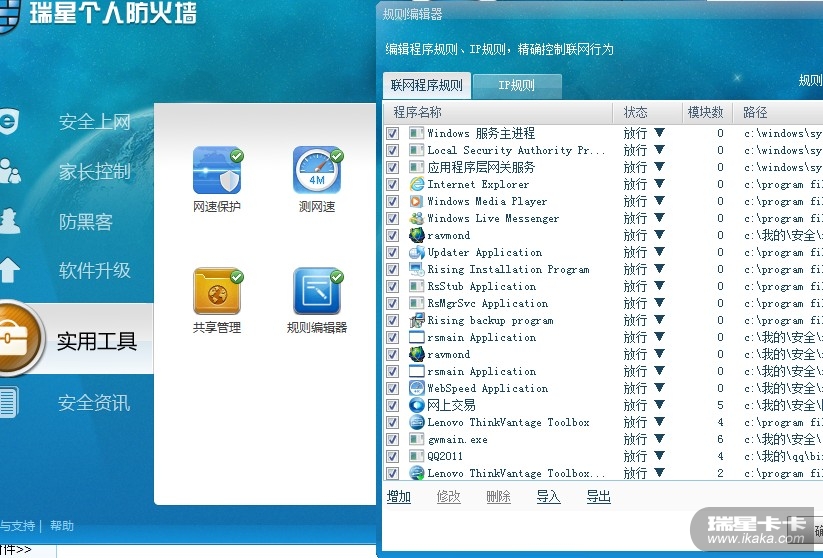This screenshot has width=823, height=558.
Task: Click the 家长控制 people icon
Action: click(10, 171)
